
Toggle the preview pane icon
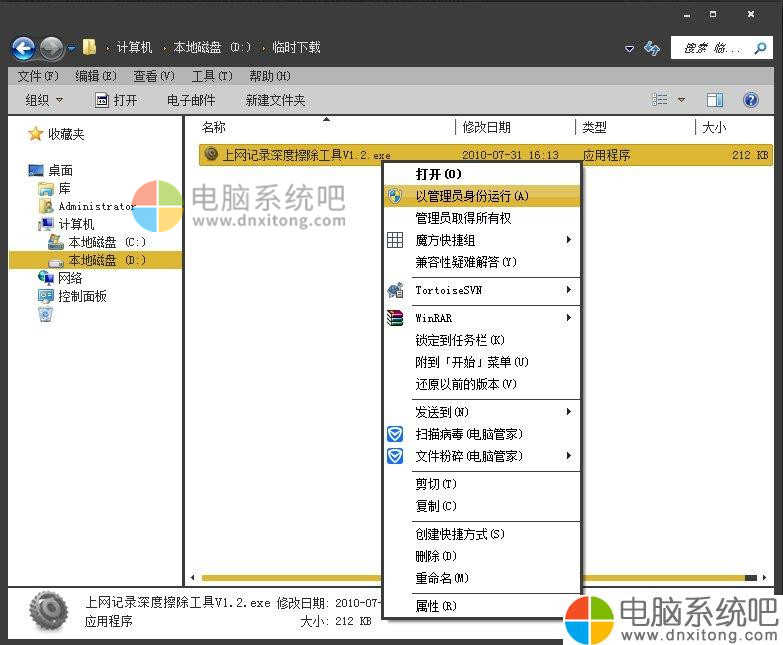715,100
